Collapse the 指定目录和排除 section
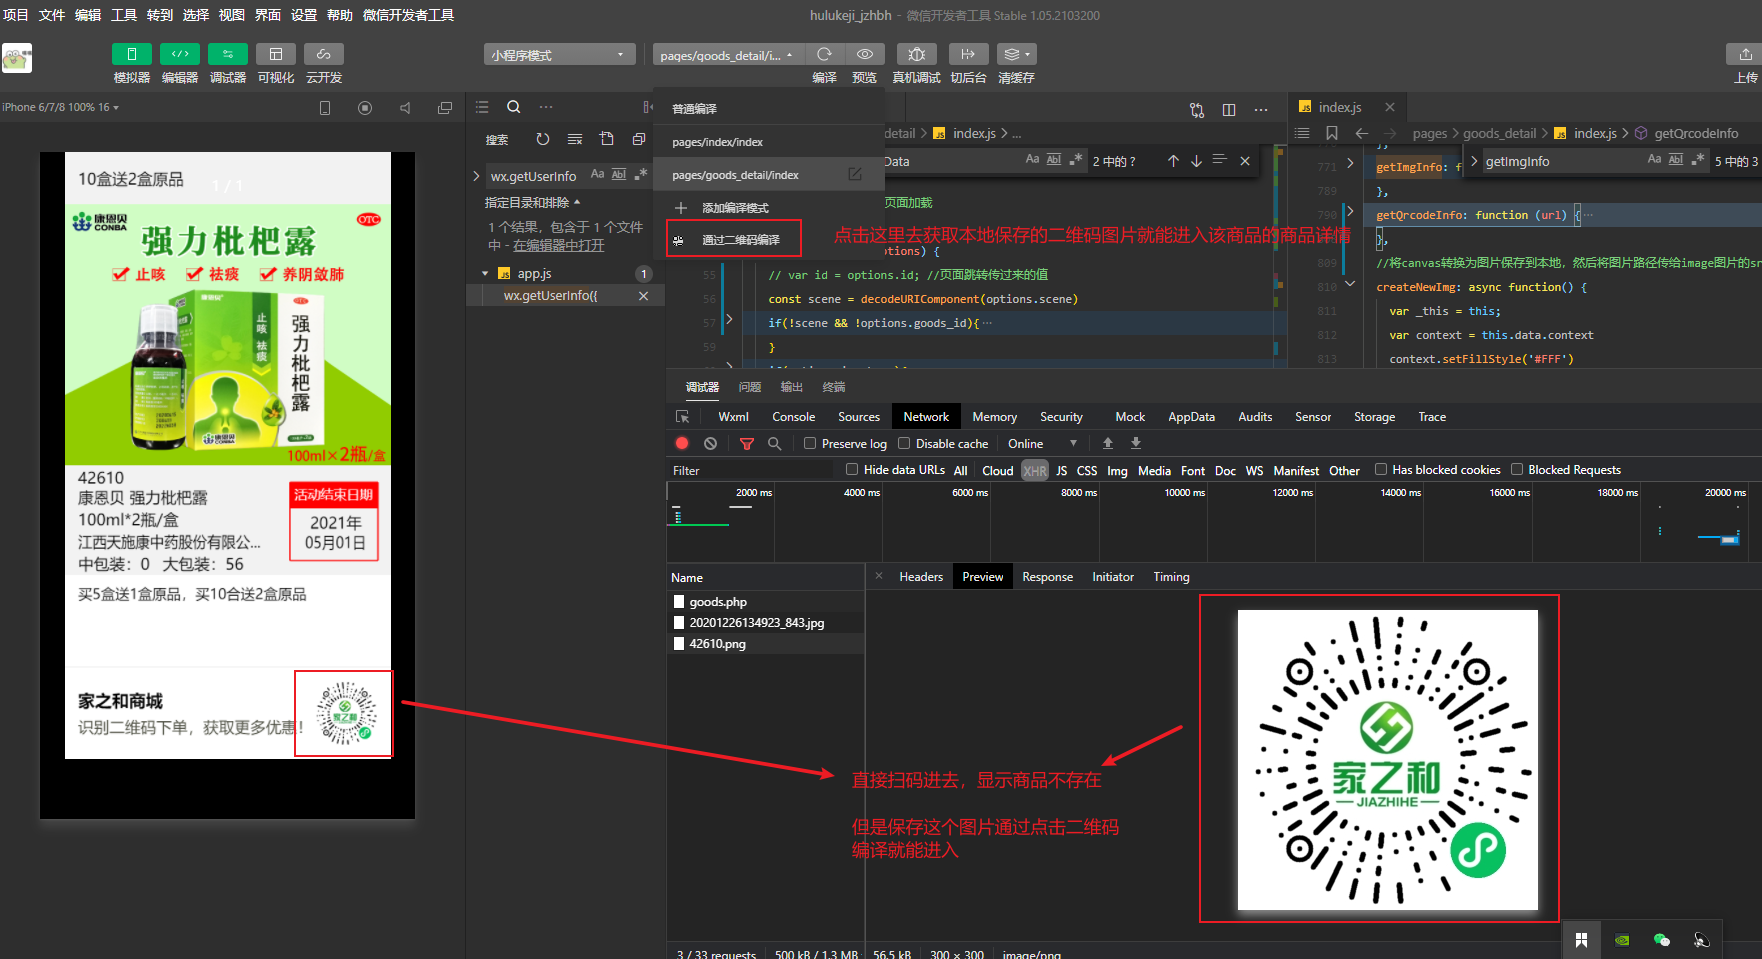This screenshot has width=1762, height=959. 532,203
